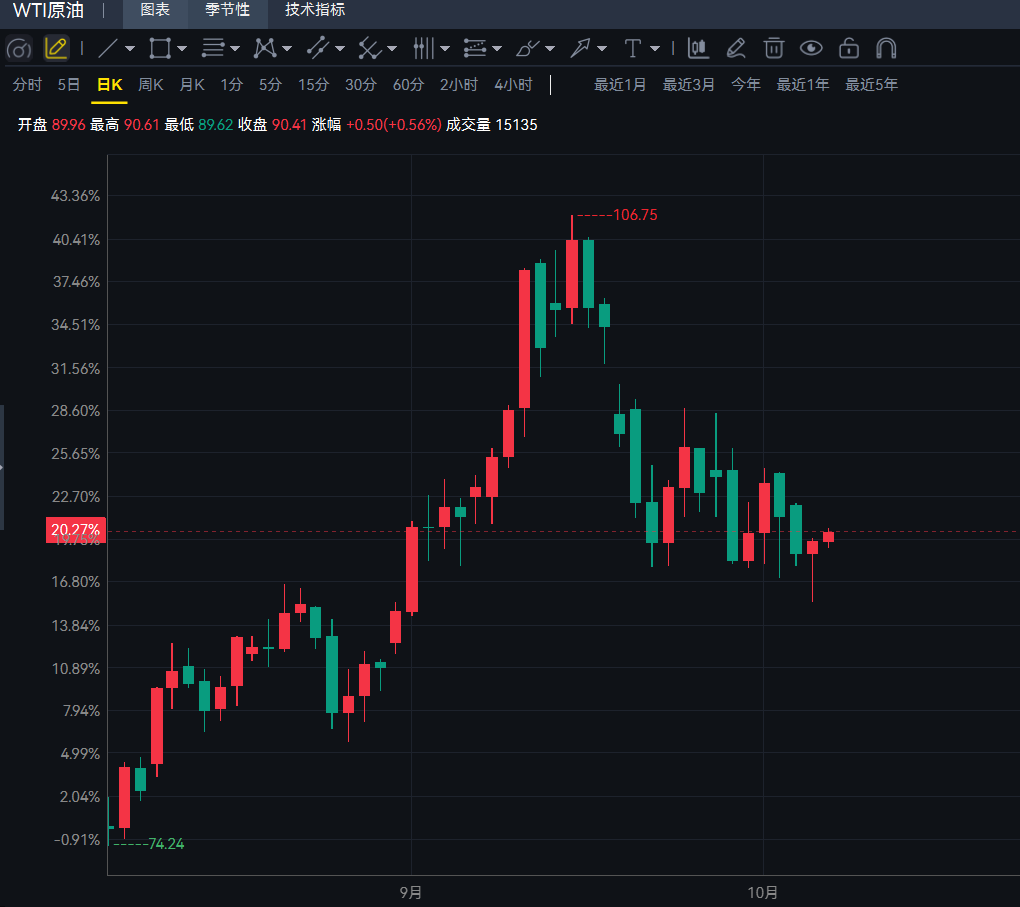
Task: Expand the line tool dropdown arrow
Action: pyautogui.click(x=129, y=49)
